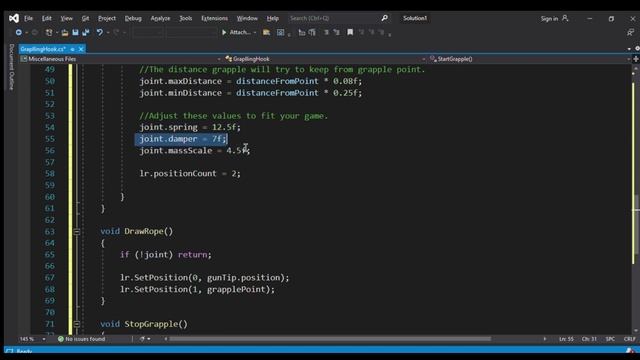Viewport: 640px width, 360px height.
Task: Click the Live Share/feedback icon at top right
Action: click(631, 32)
